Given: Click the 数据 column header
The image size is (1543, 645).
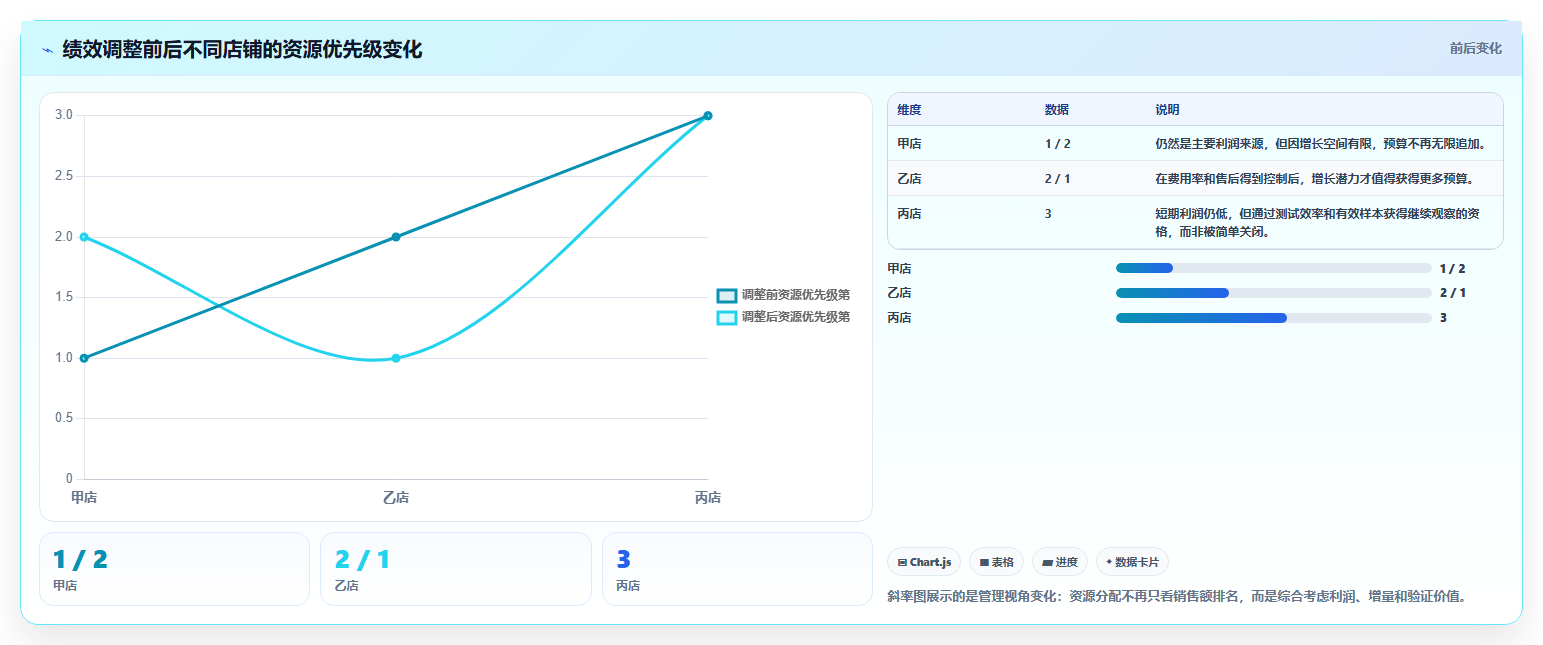Looking at the screenshot, I should tap(1057, 110).
